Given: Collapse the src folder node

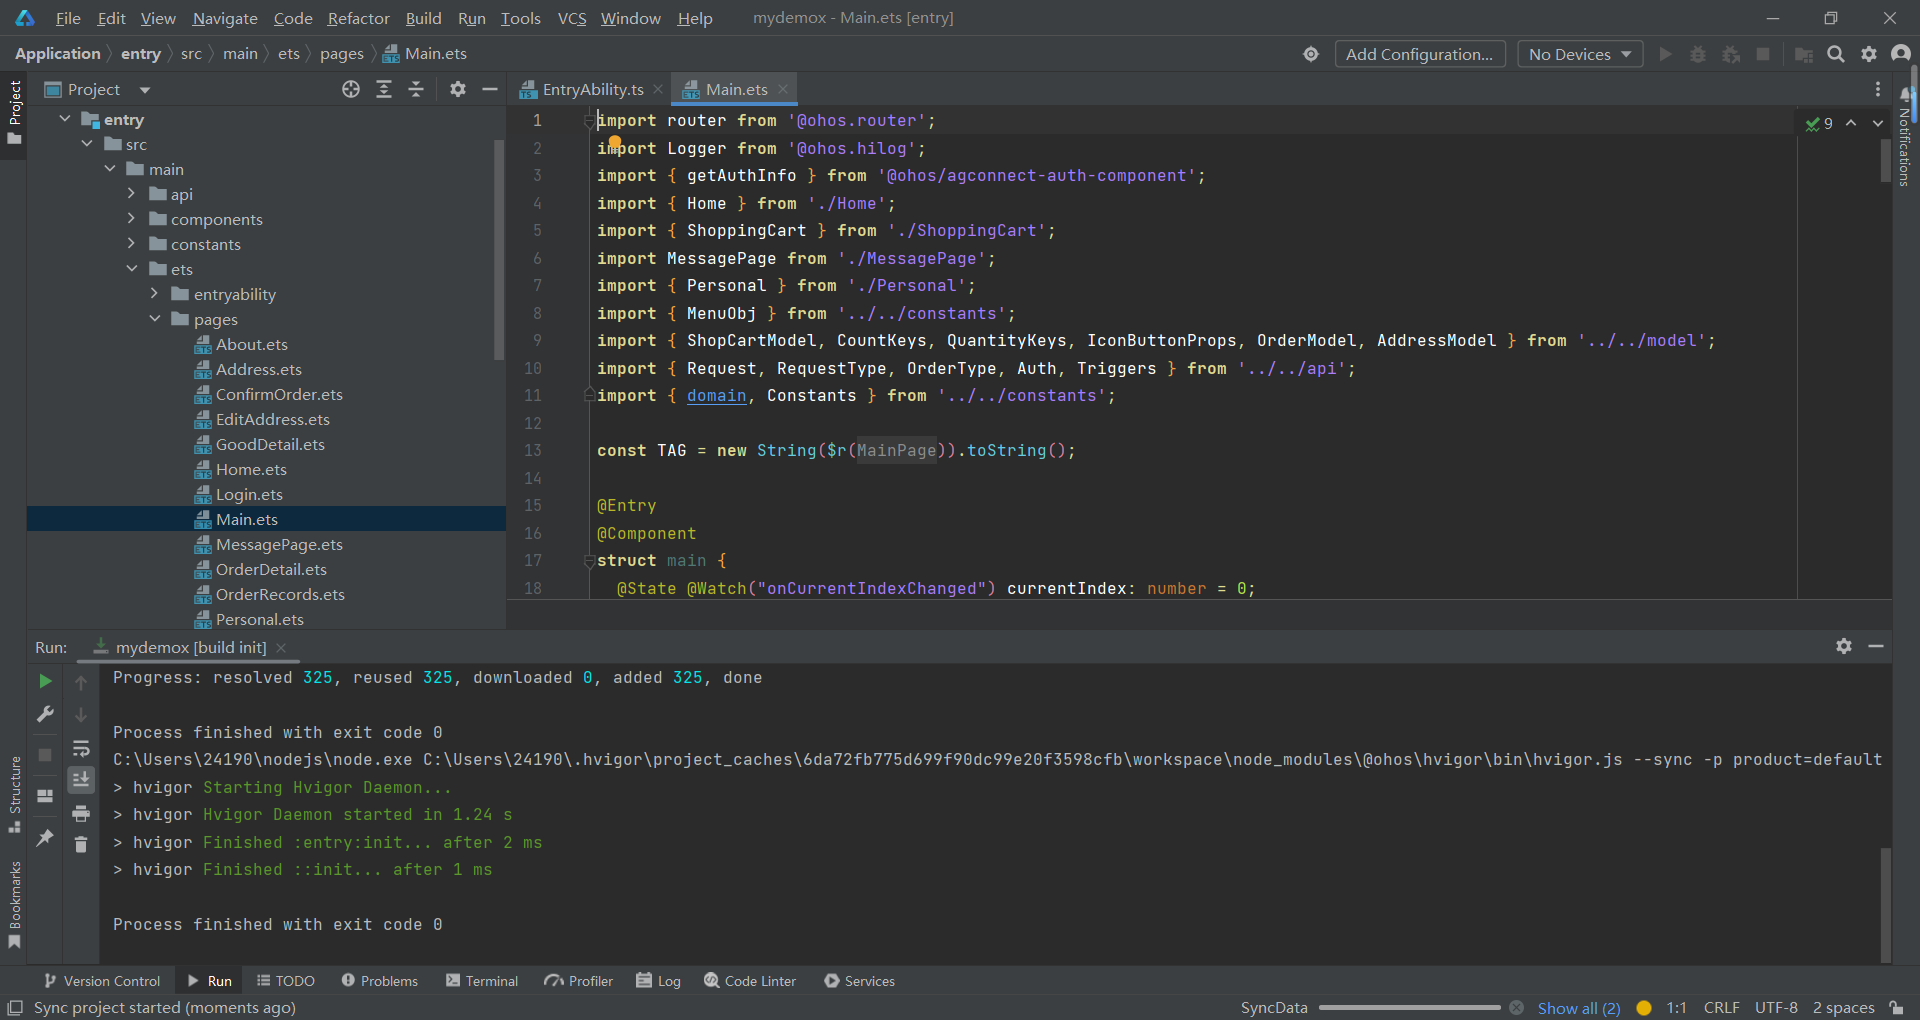Looking at the screenshot, I should click(x=88, y=144).
